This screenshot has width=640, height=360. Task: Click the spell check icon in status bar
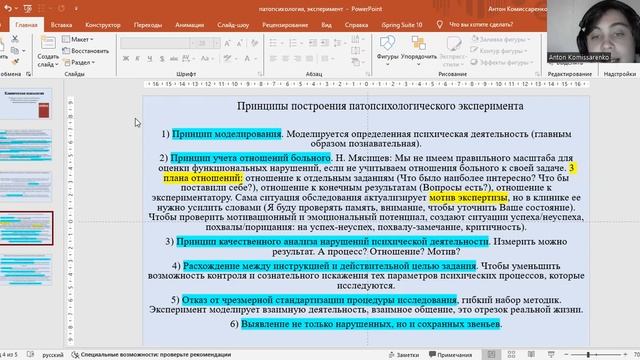pyautogui.click(x=30, y=354)
